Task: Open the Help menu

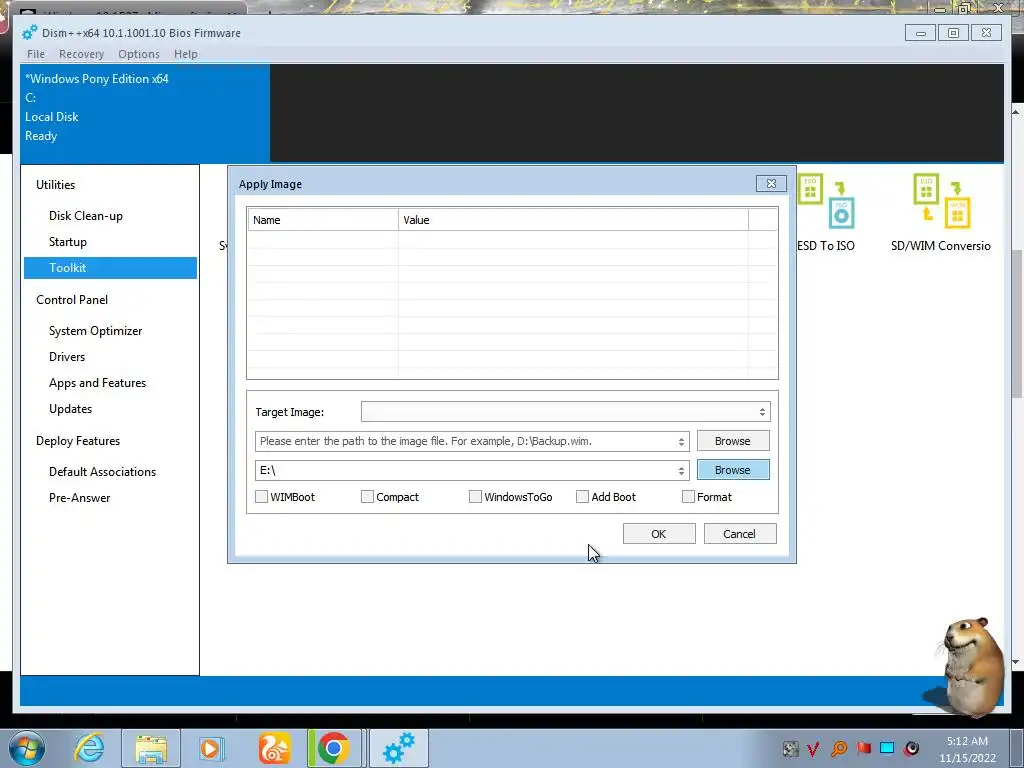Action: tap(185, 54)
